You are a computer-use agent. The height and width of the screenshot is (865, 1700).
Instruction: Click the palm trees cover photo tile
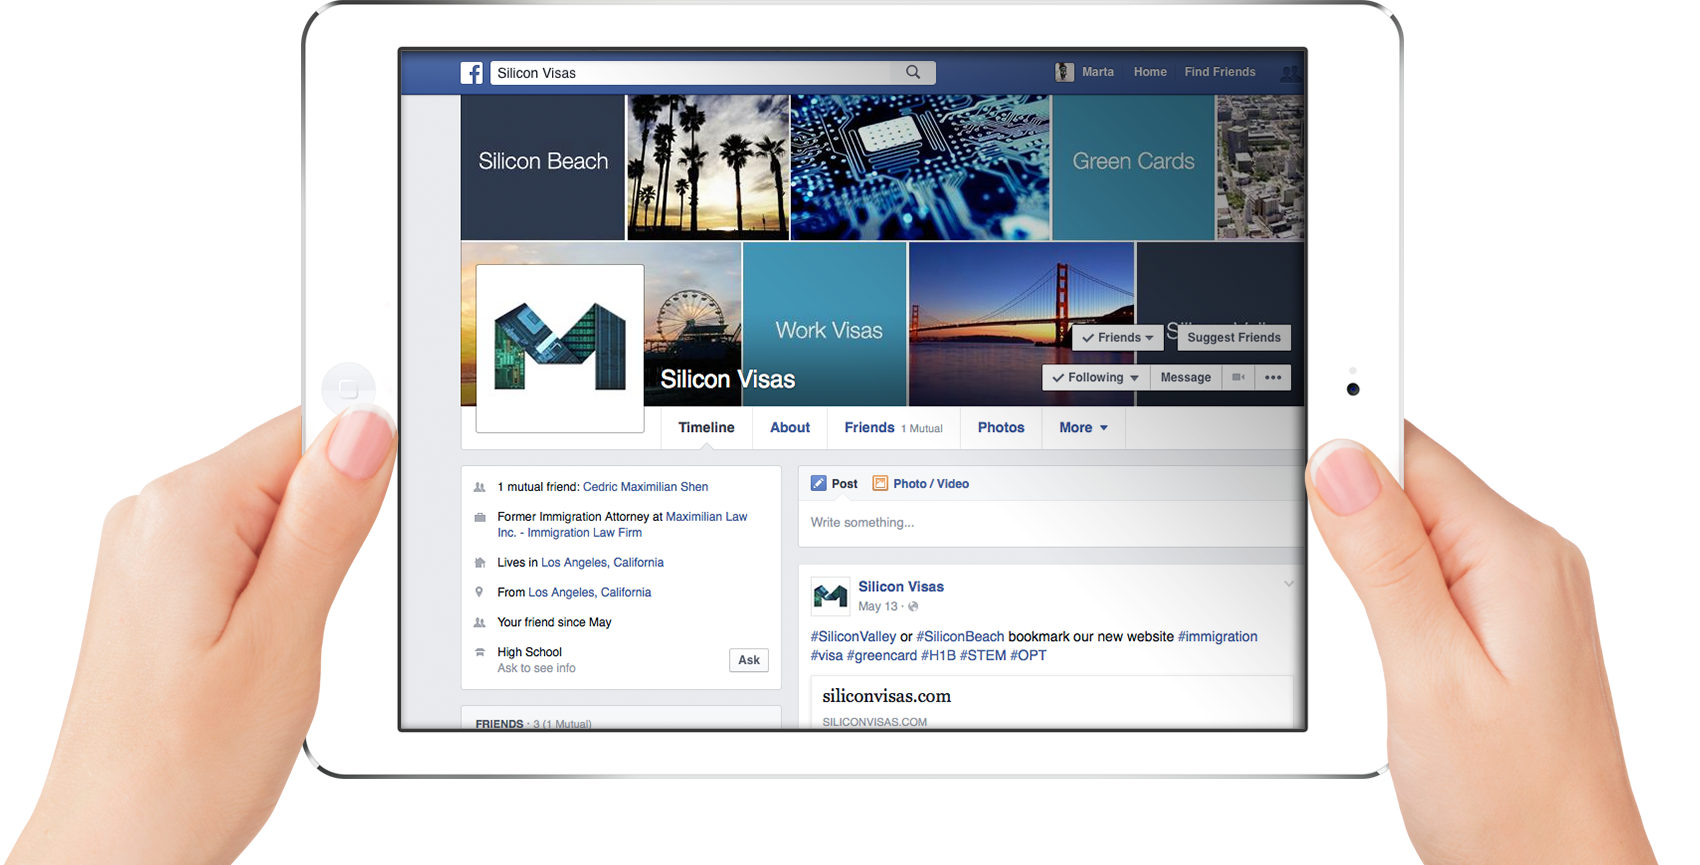pos(708,167)
